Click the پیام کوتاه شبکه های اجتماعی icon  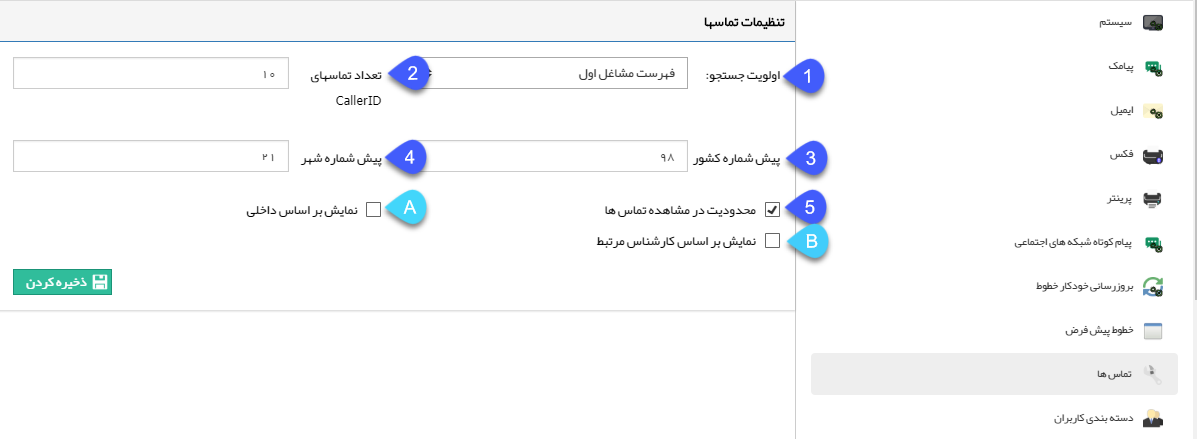(x=1152, y=244)
